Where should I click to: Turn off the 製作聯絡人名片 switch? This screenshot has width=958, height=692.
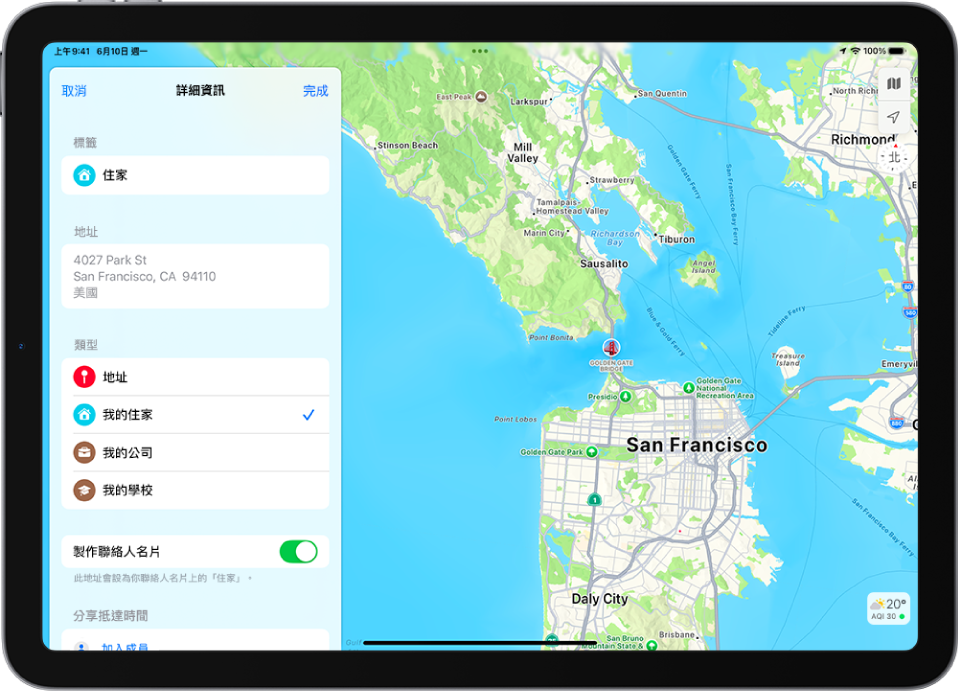tap(298, 552)
